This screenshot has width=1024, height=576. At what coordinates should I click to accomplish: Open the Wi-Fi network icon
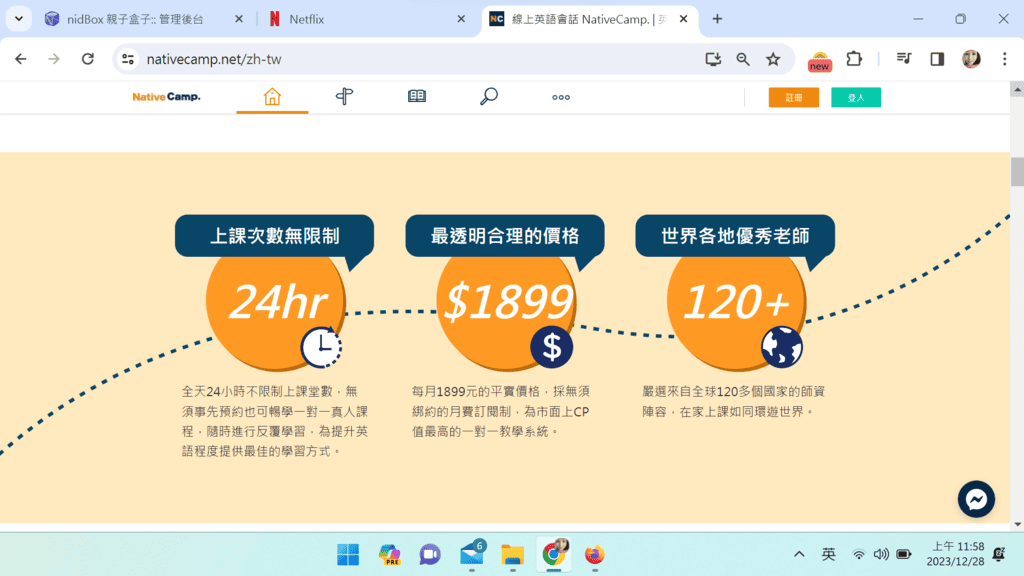[859, 554]
